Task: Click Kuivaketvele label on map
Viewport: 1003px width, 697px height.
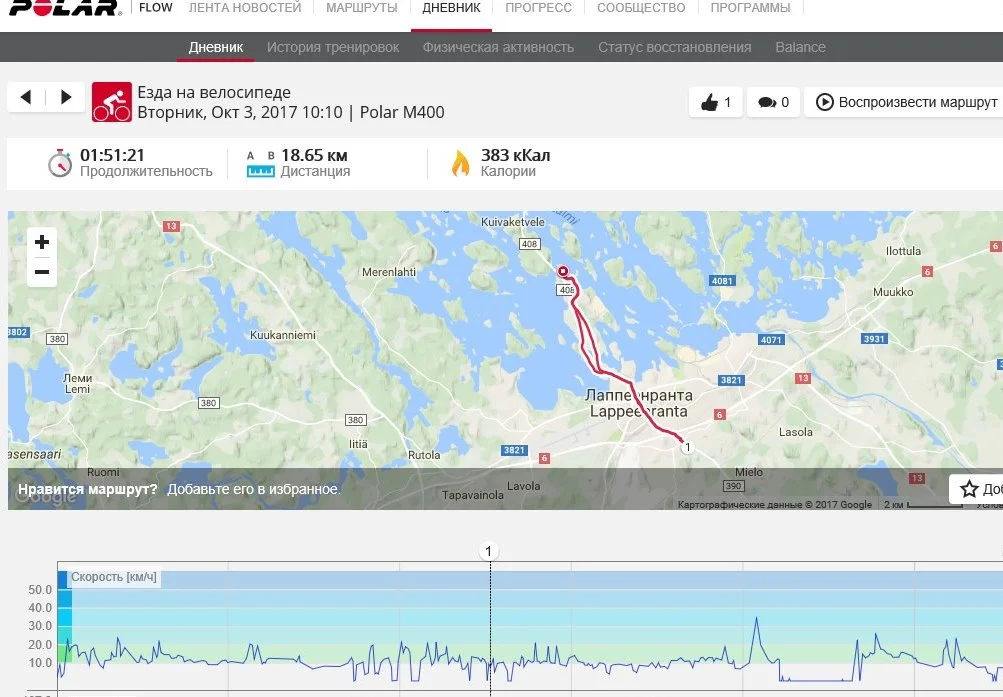Action: coord(513,222)
